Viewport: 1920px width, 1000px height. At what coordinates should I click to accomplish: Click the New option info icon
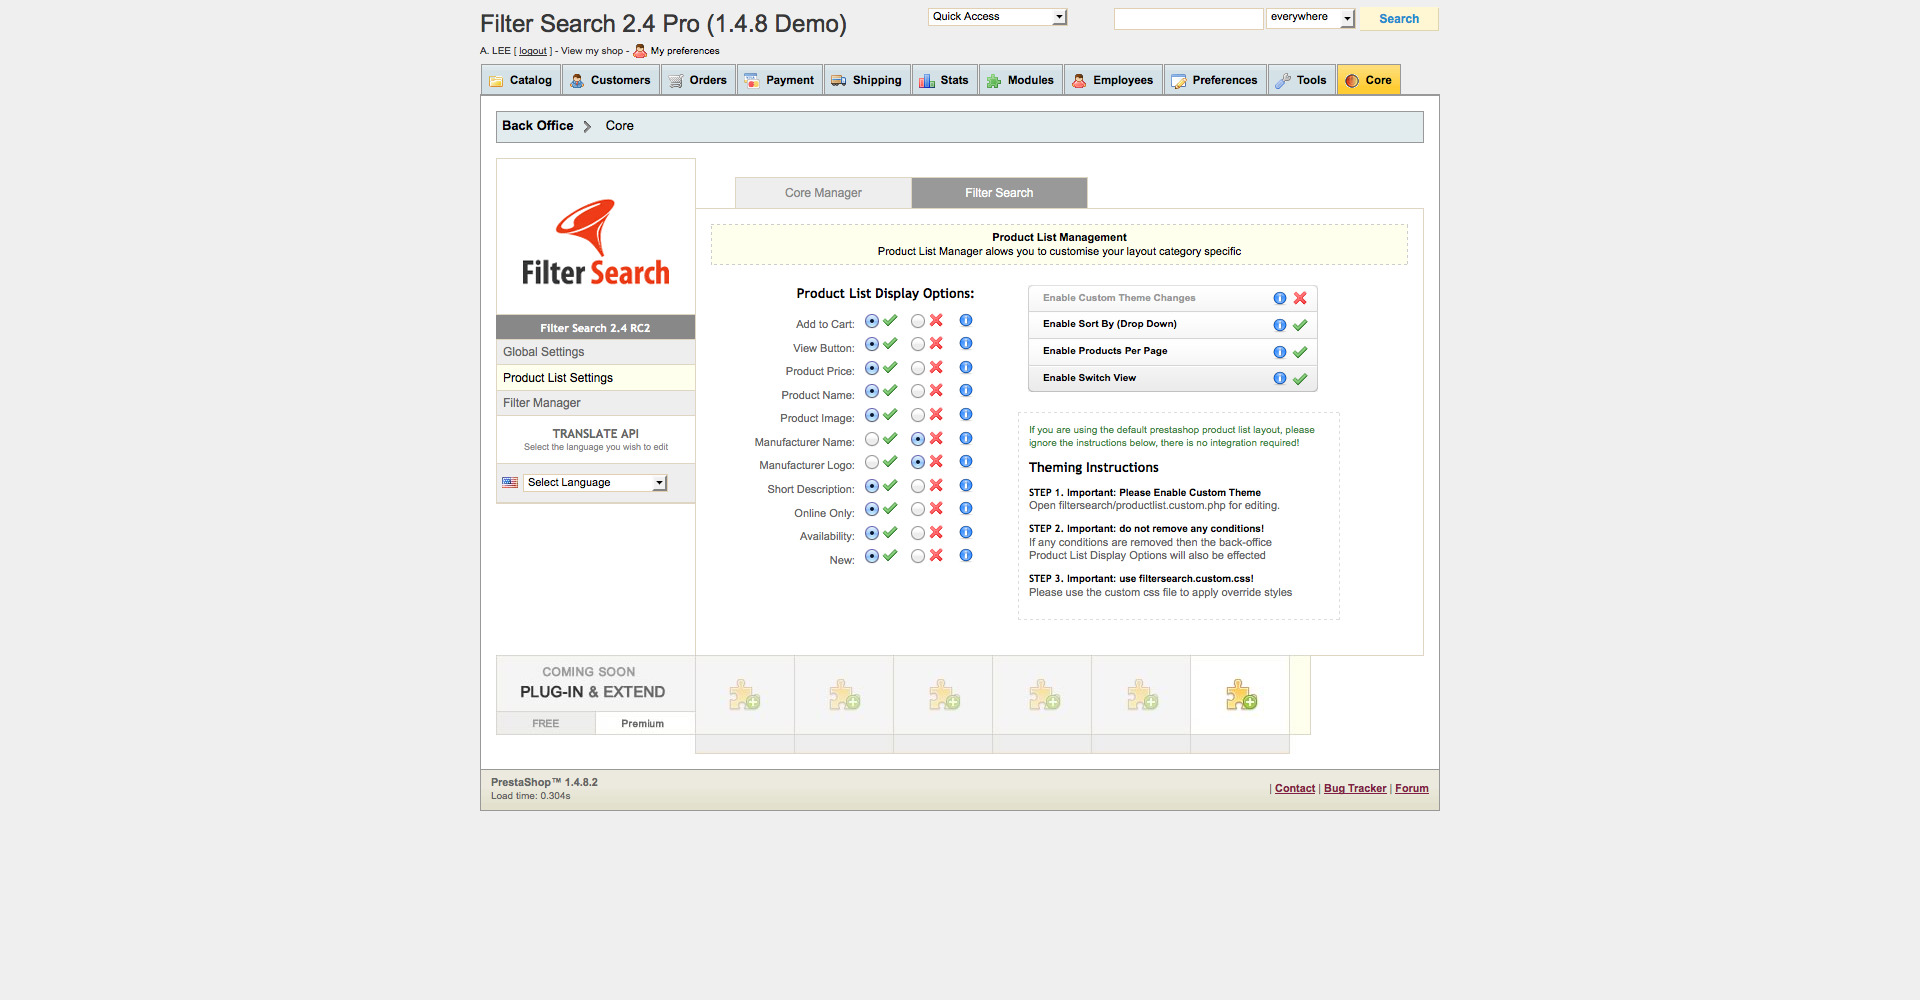tap(966, 556)
